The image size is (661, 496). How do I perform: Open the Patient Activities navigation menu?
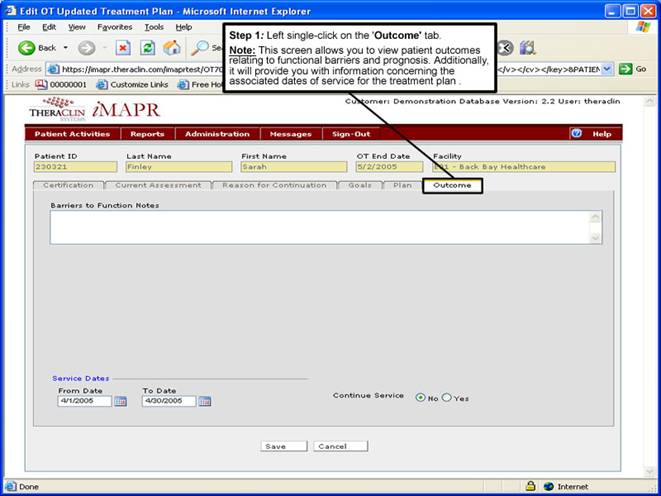pyautogui.click(x=71, y=134)
